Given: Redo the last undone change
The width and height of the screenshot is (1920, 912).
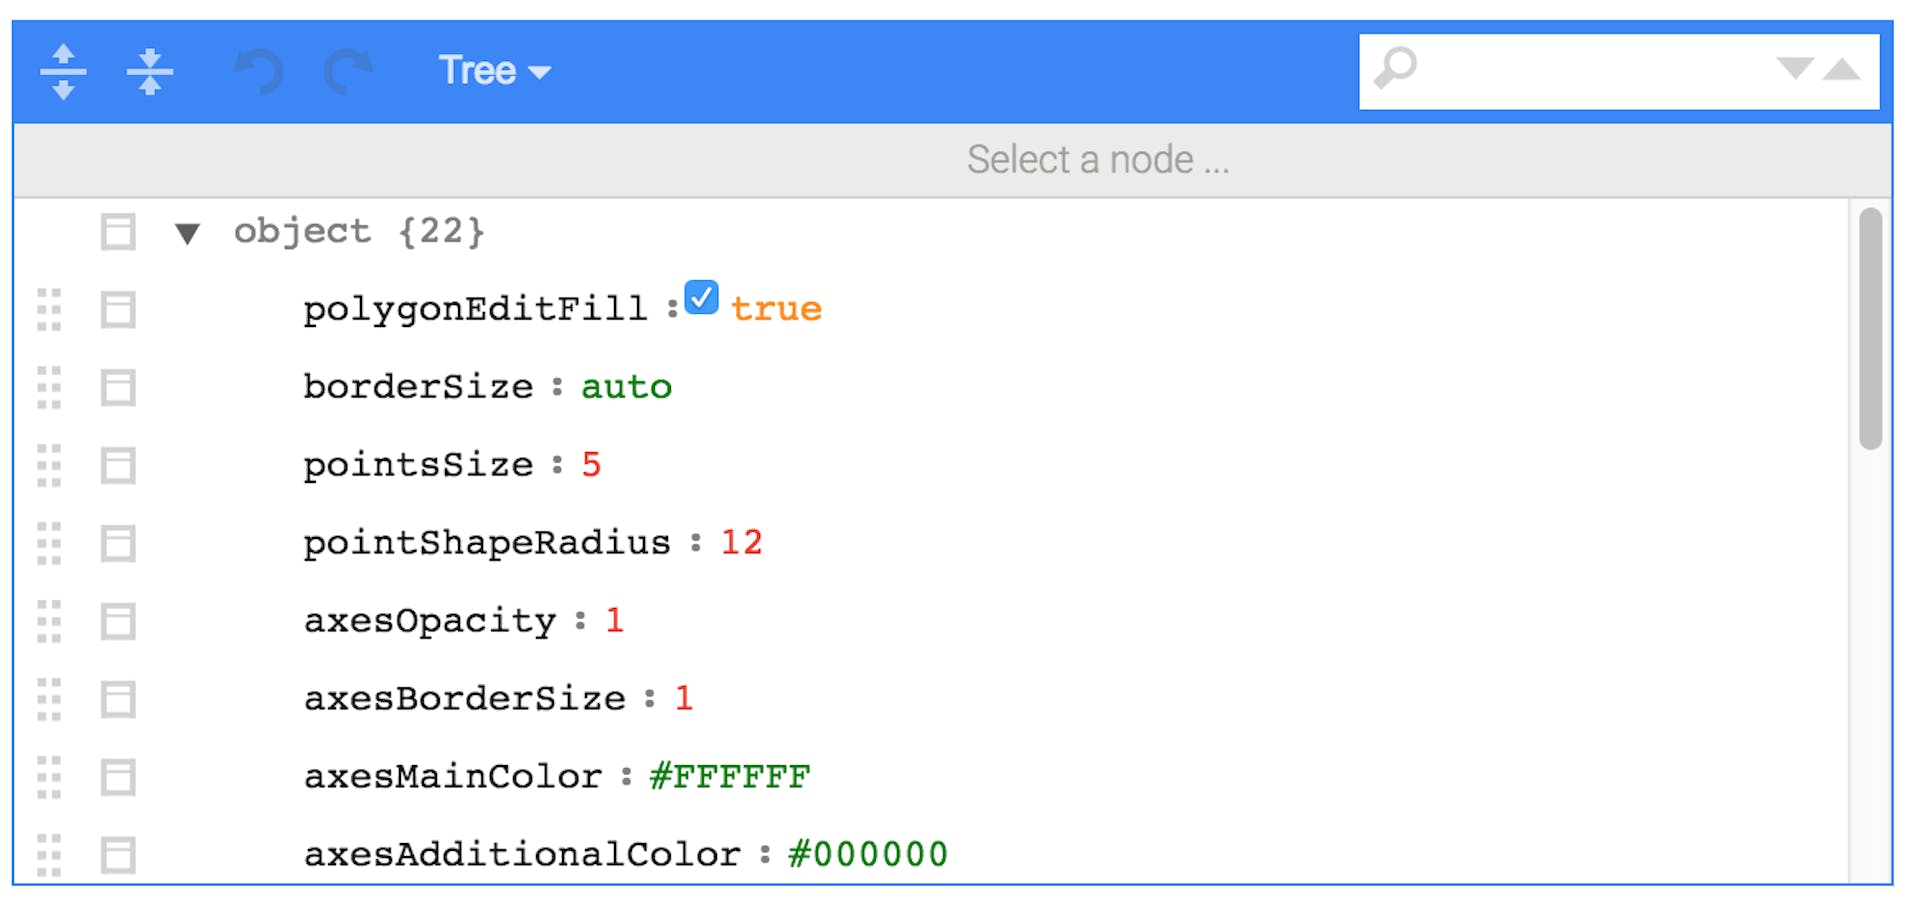Looking at the screenshot, I should click(345, 70).
